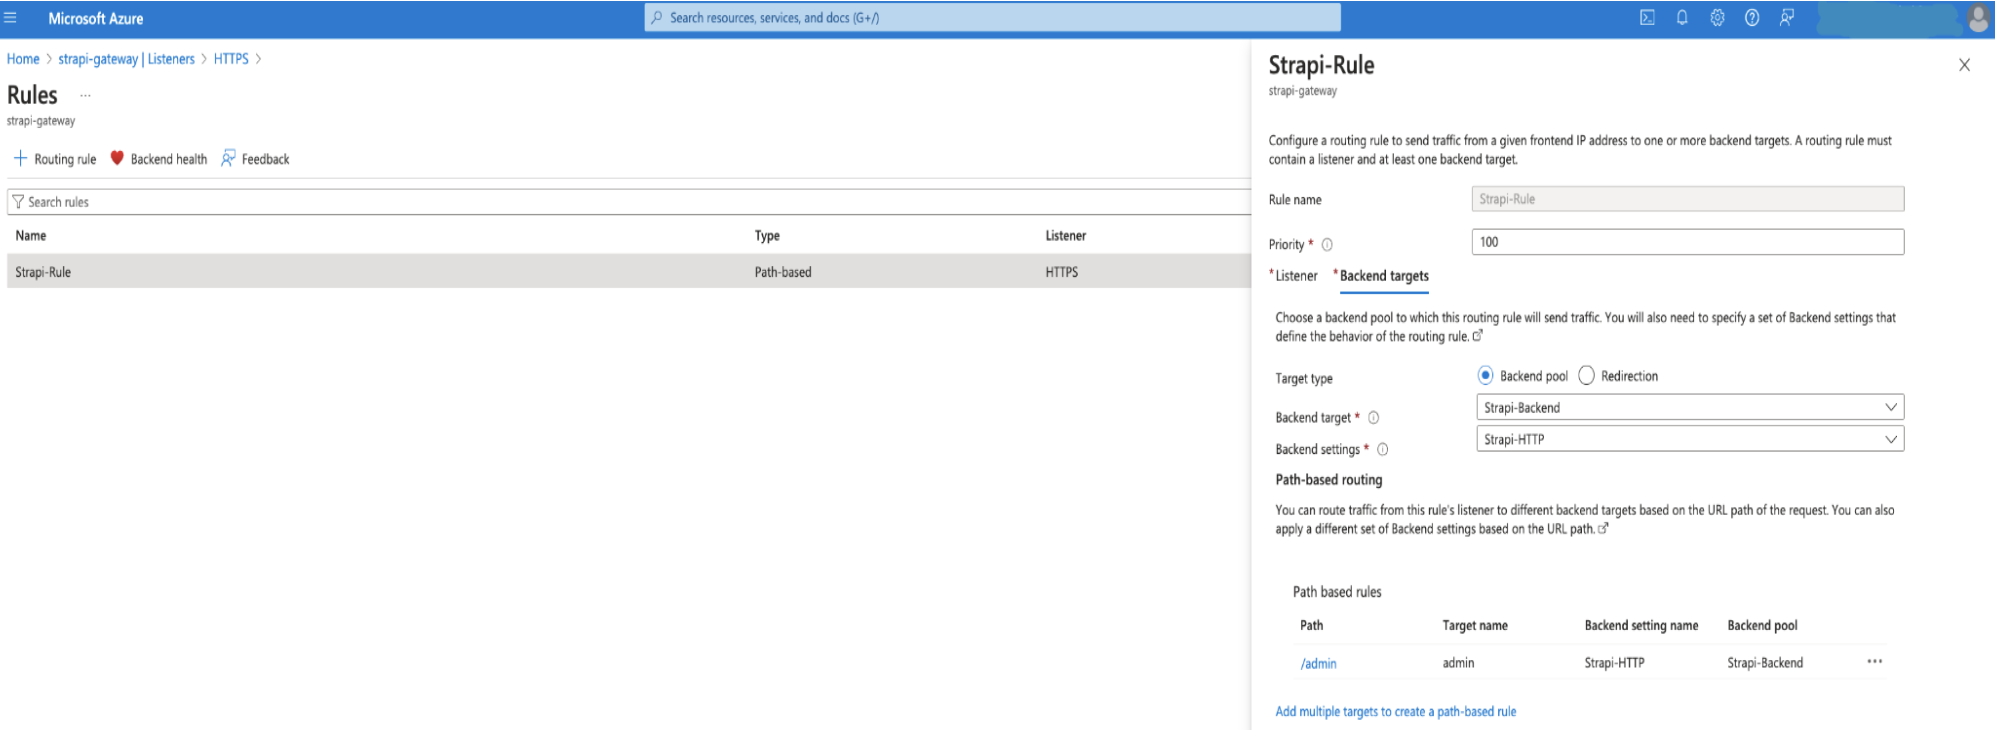Click the Listener column header

pos(1066,236)
